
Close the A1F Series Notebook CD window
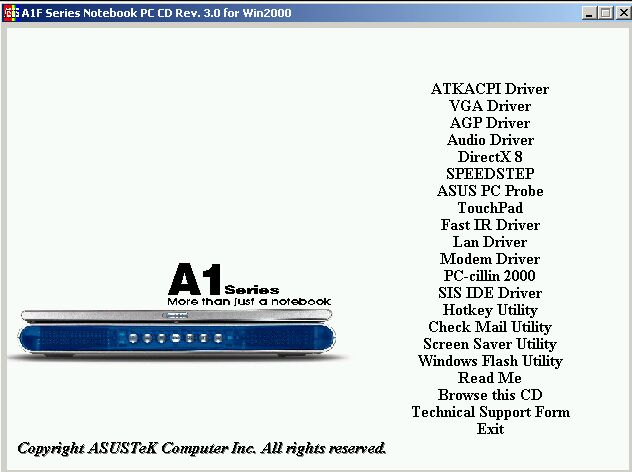point(623,13)
